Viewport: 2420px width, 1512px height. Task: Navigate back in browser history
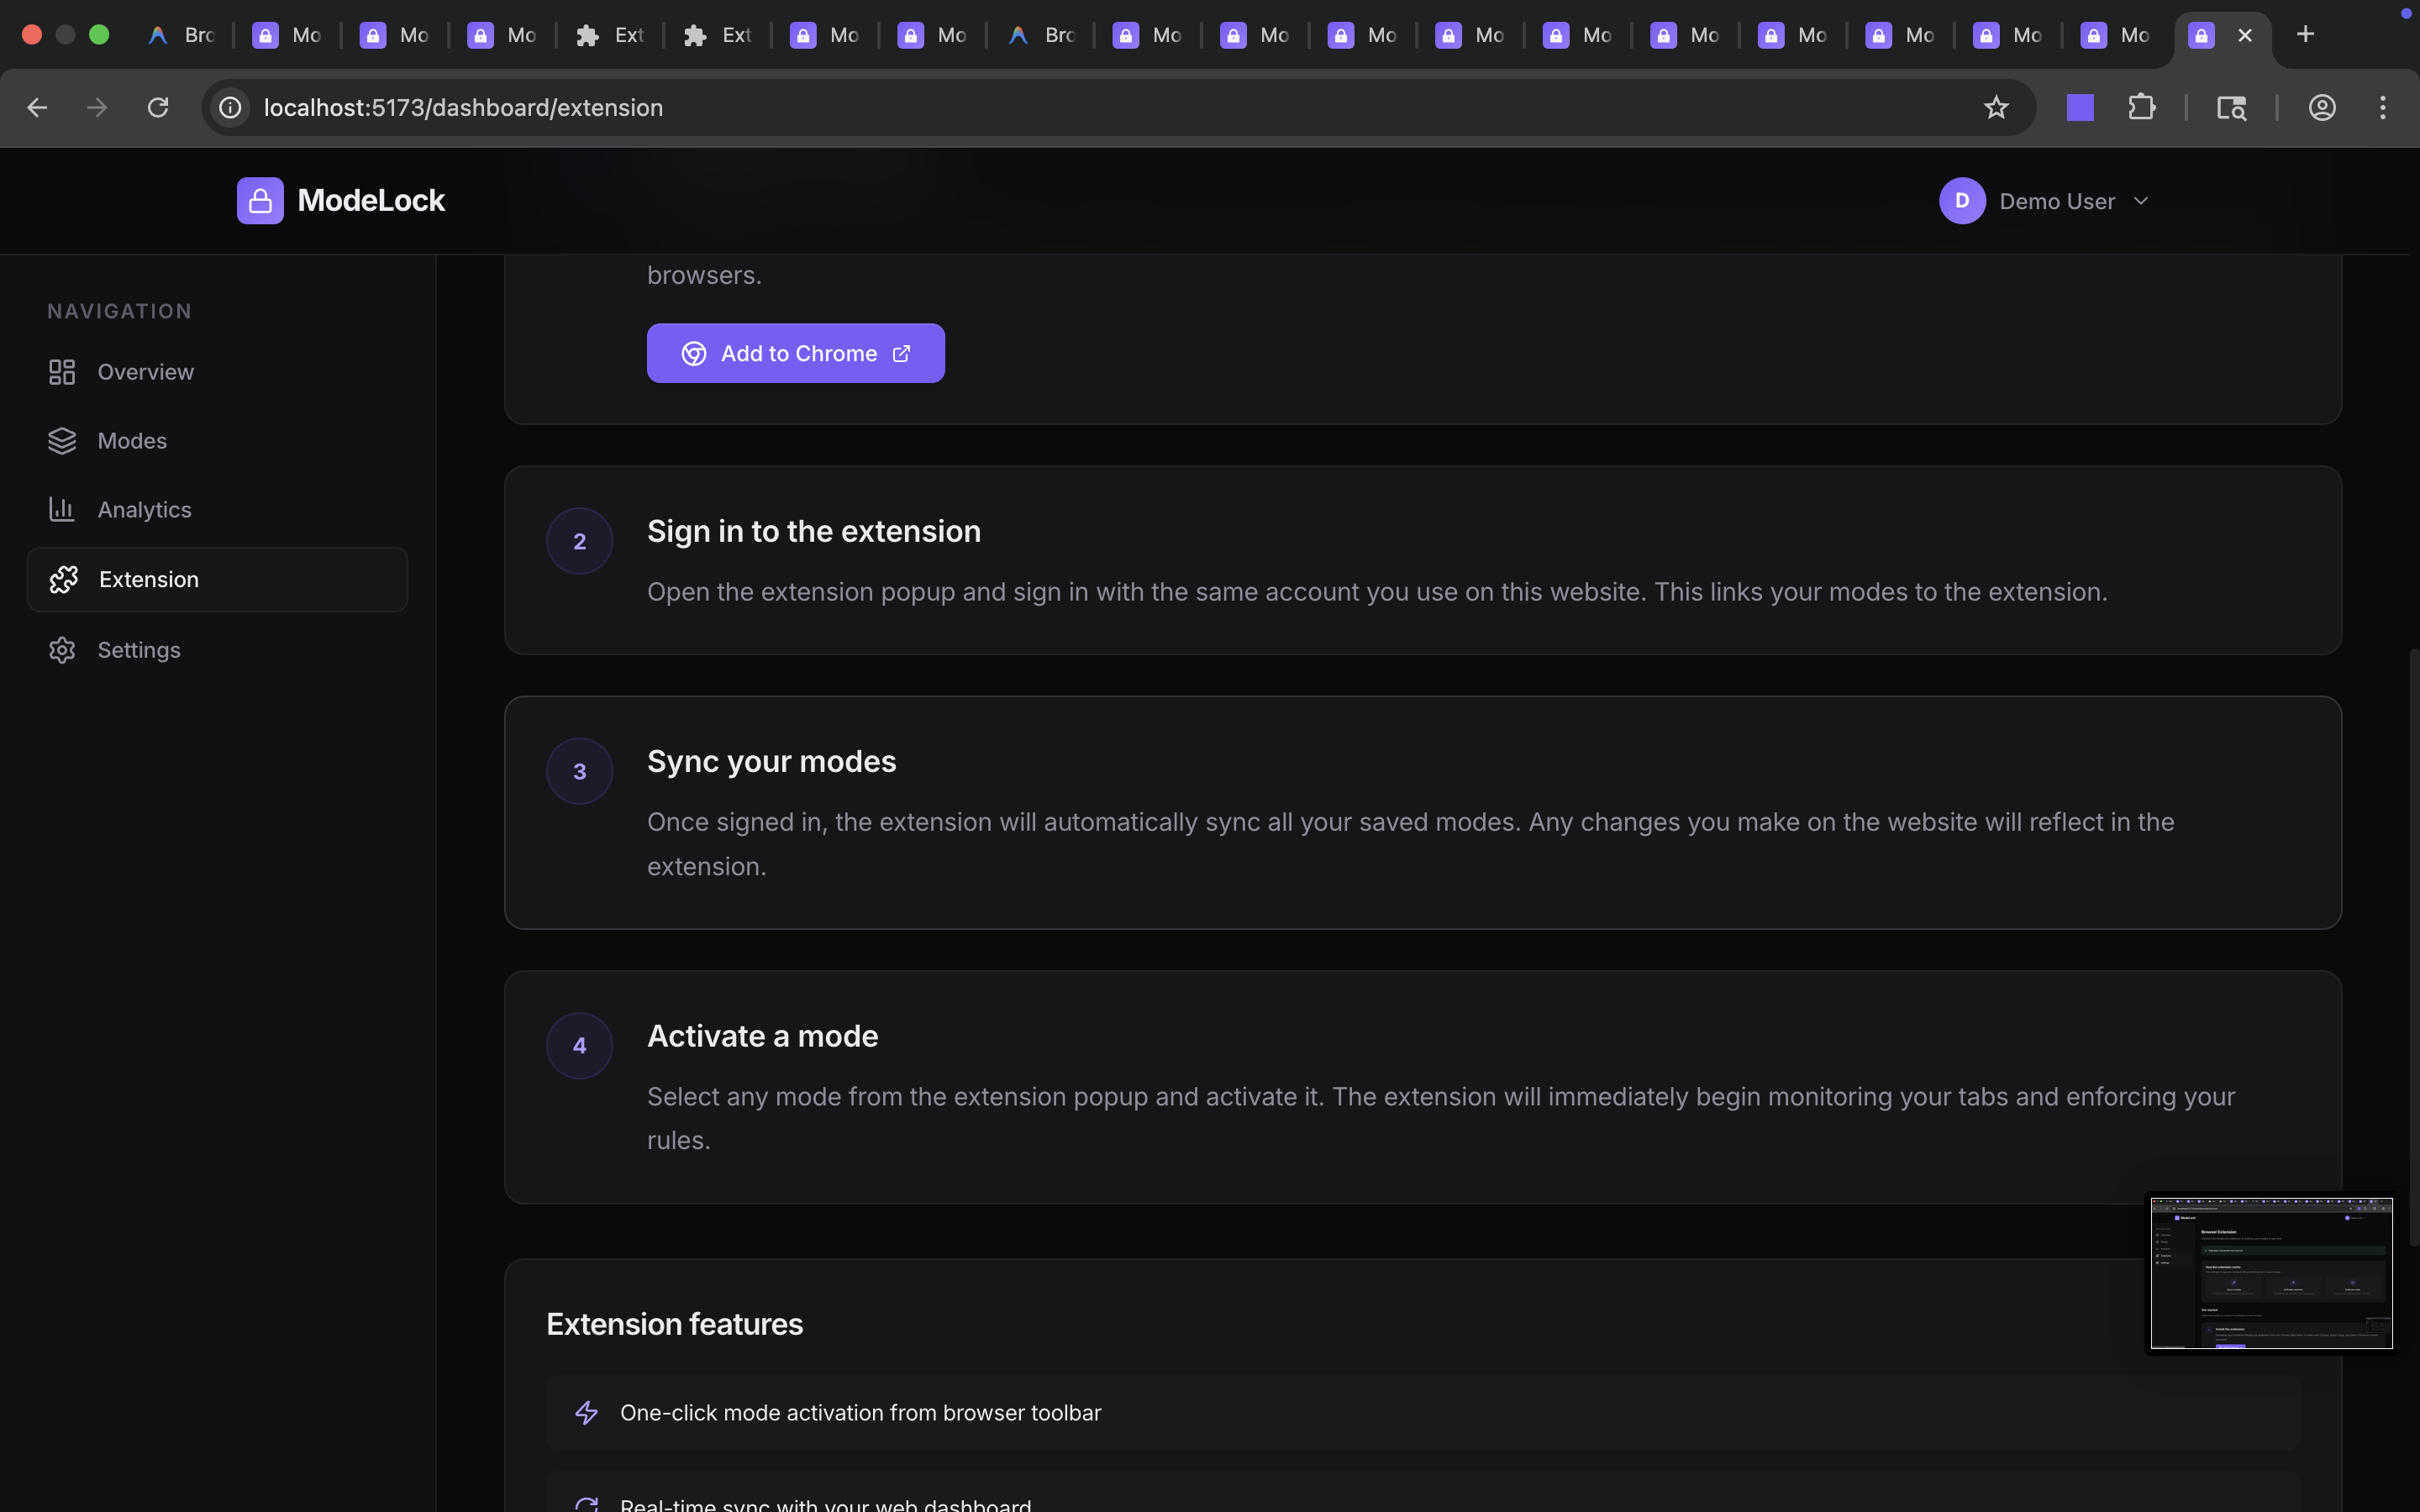click(x=37, y=107)
